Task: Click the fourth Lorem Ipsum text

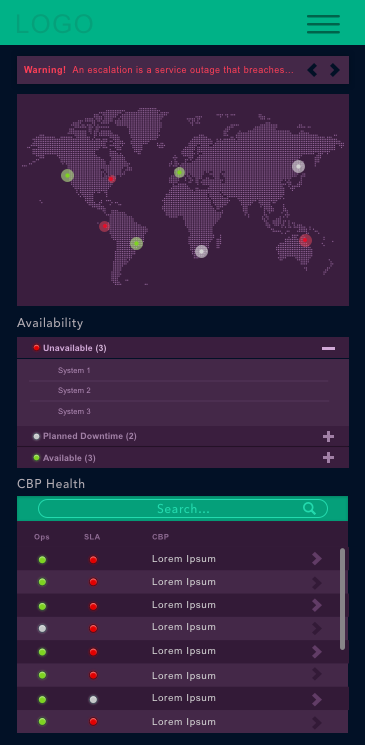Action: tap(183, 627)
